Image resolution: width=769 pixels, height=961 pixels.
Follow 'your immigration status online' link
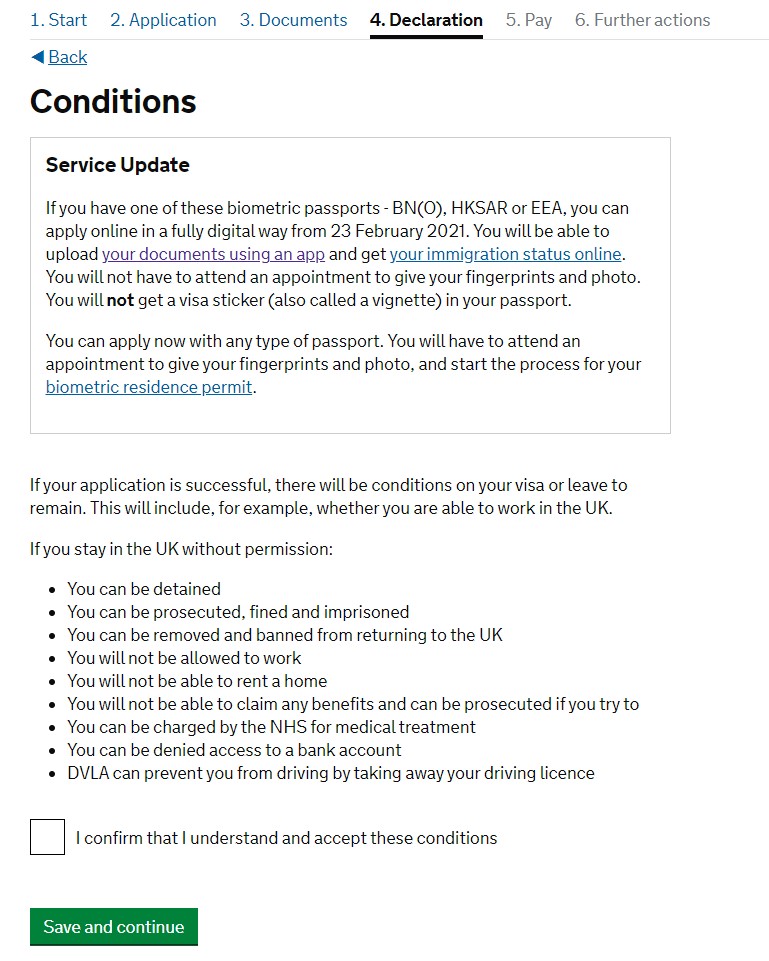coord(505,254)
